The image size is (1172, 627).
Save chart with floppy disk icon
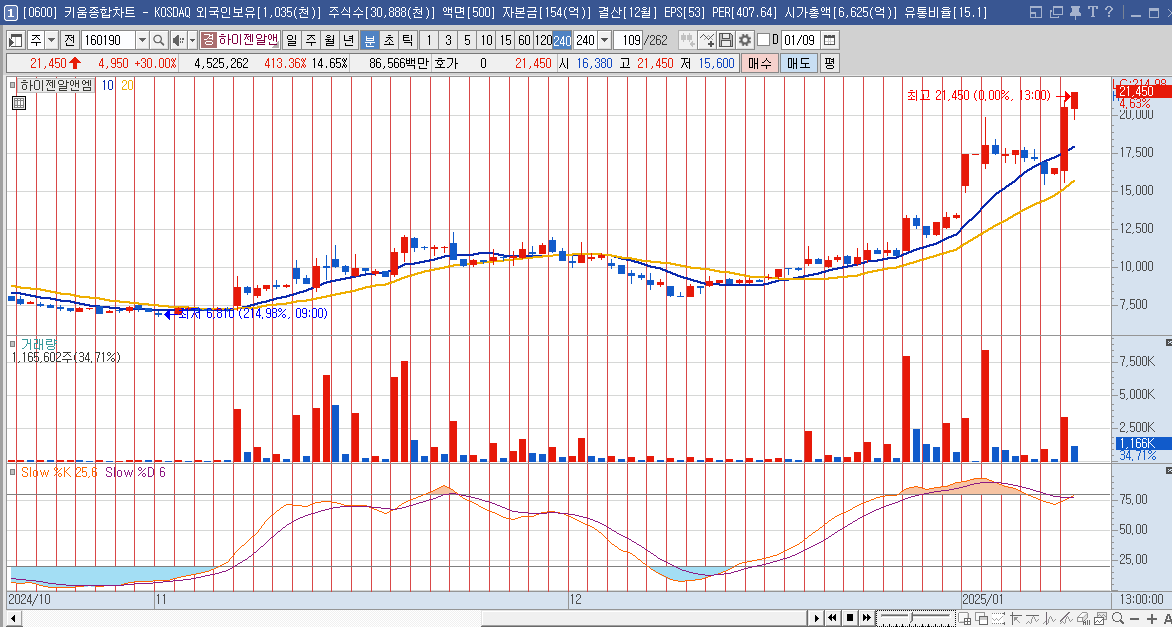point(726,40)
